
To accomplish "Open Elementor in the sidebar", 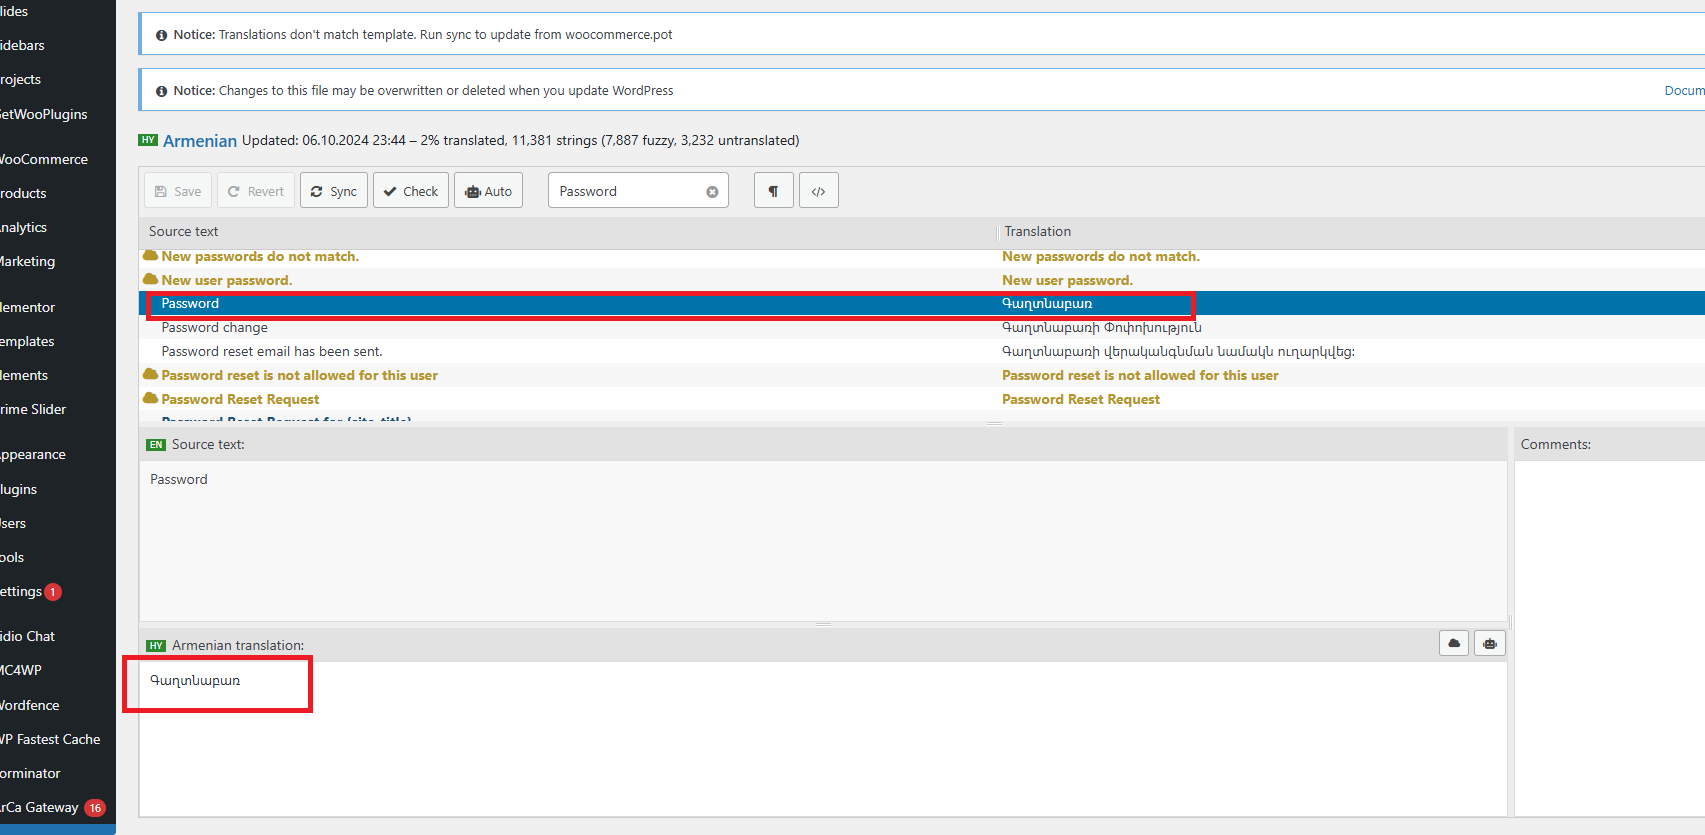I will pos(28,307).
